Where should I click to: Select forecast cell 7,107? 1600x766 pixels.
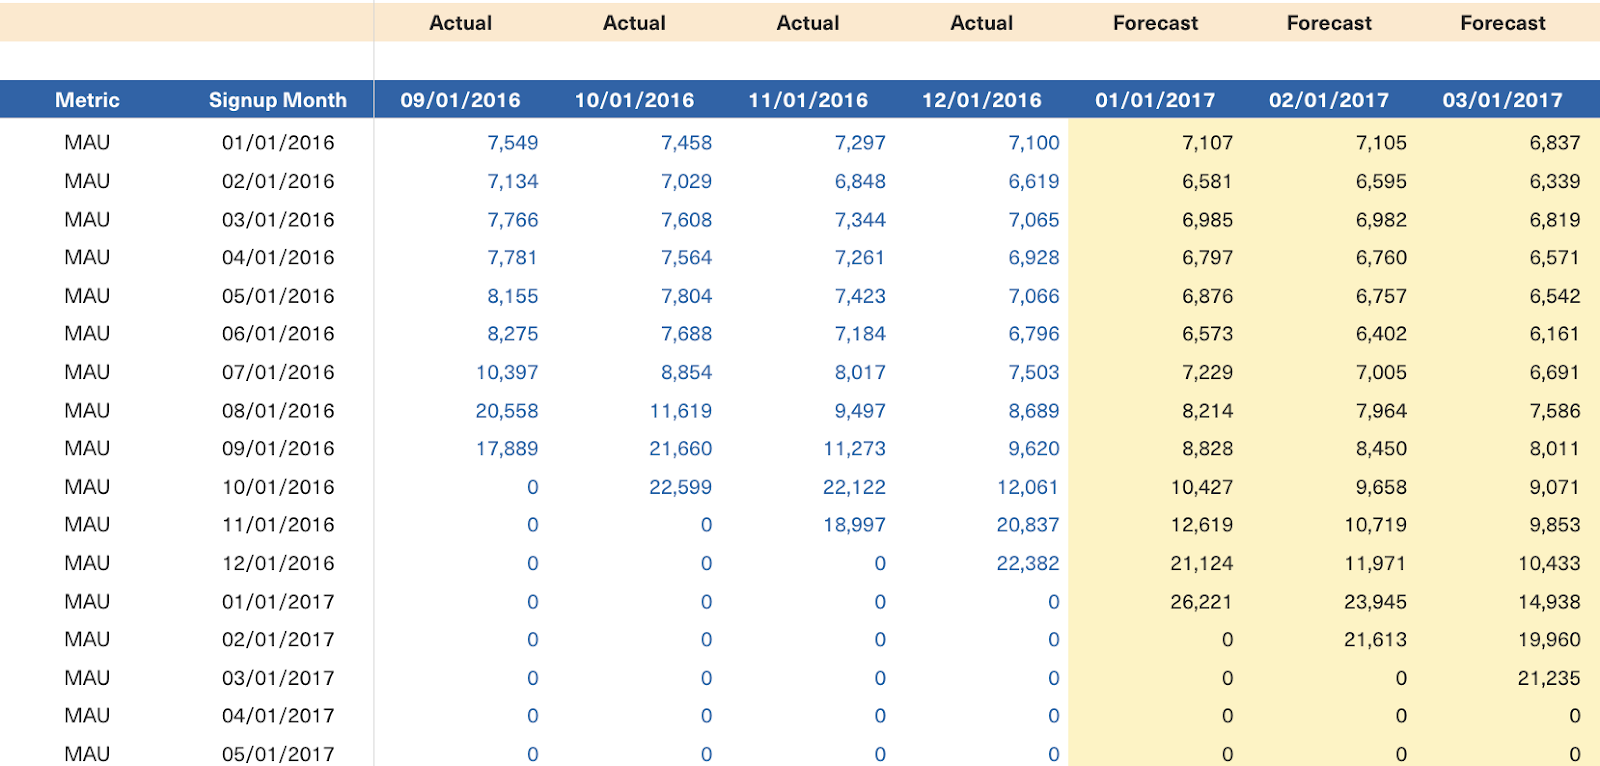tap(1207, 143)
